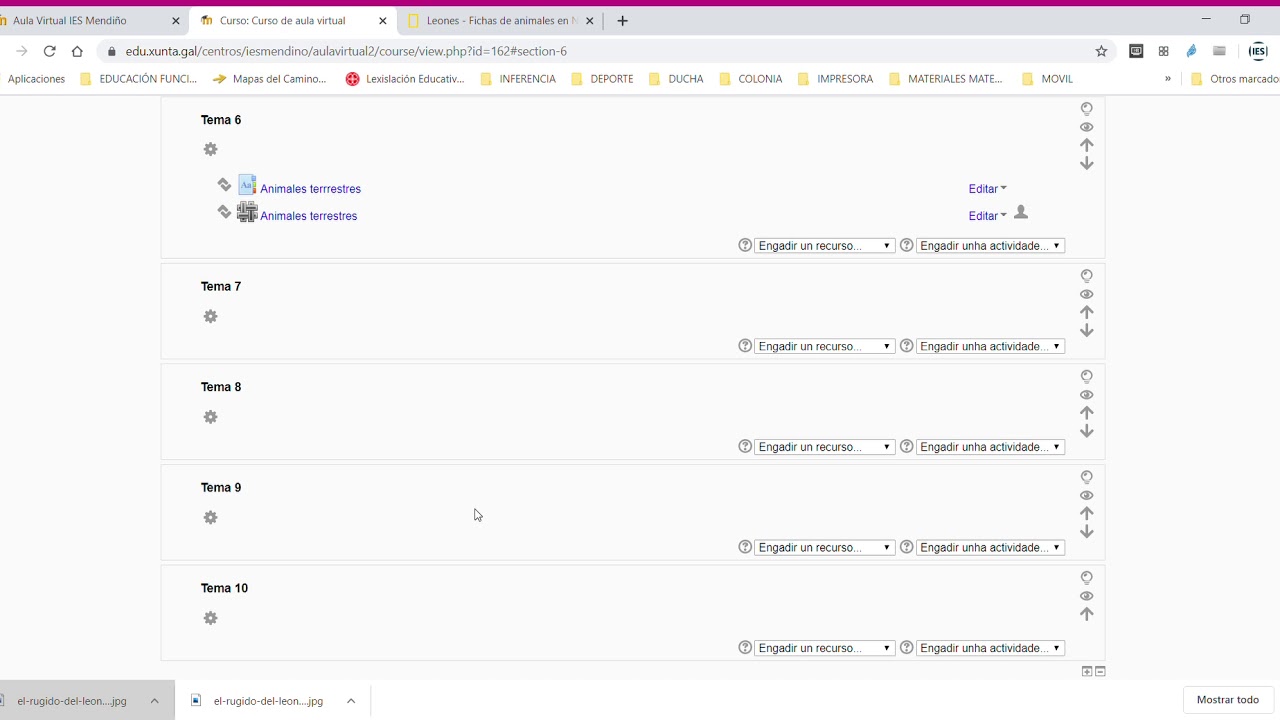Open Engadir un recurso dropdown in Tema 6

(x=824, y=246)
